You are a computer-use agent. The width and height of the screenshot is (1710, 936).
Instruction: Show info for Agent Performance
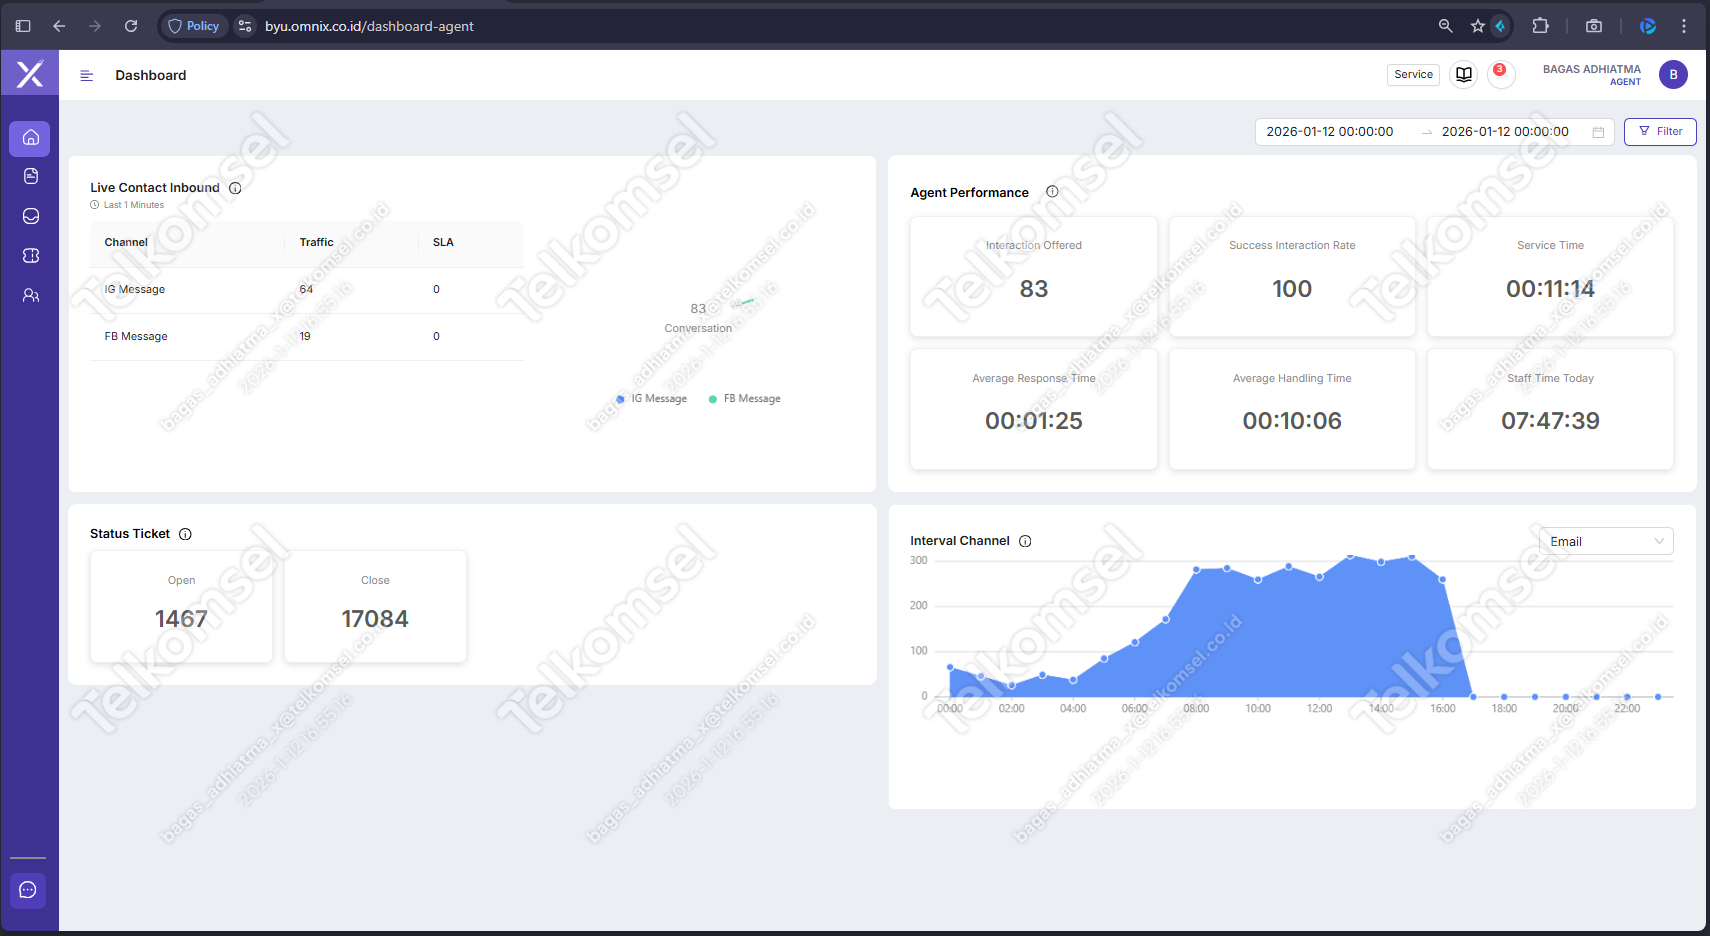(1052, 192)
